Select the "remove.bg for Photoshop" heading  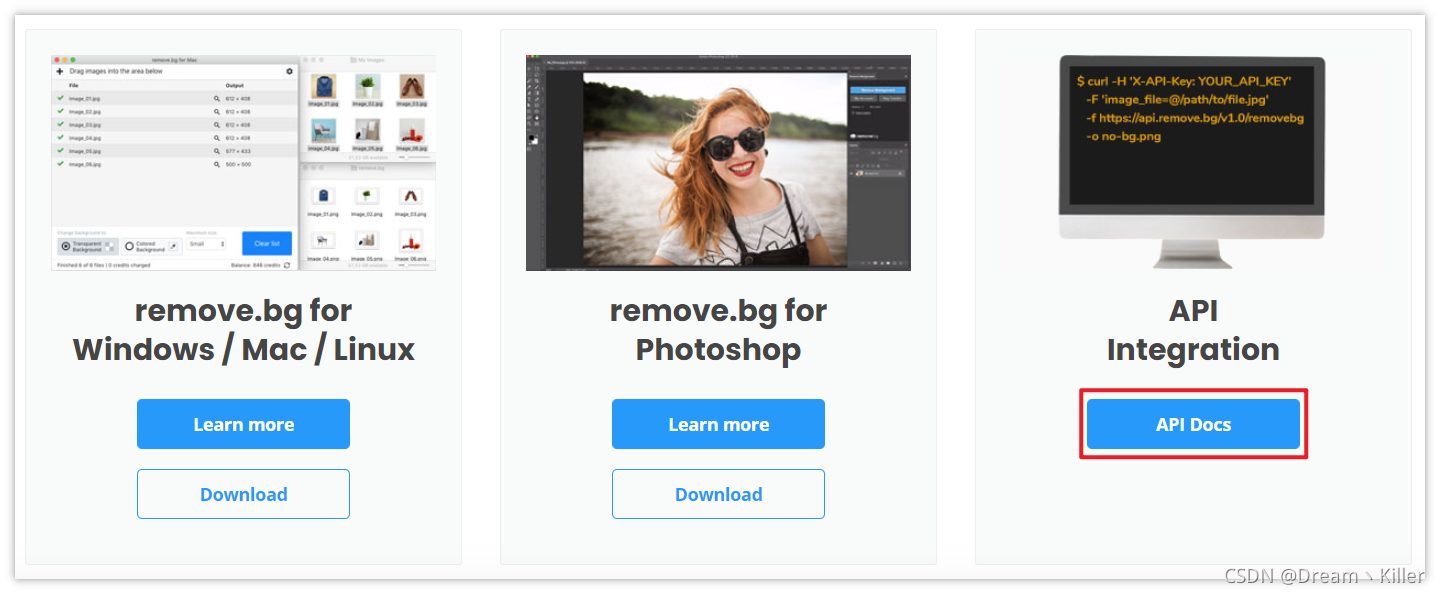718,330
